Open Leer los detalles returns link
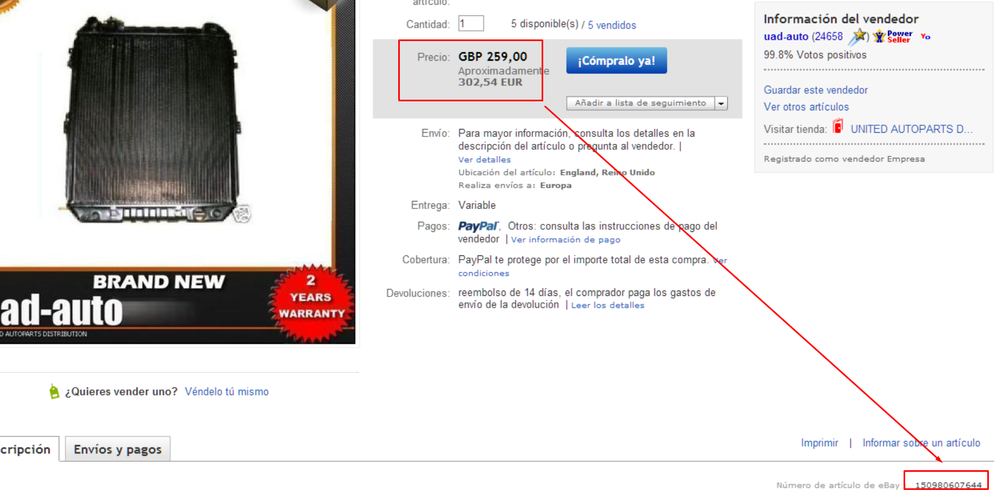Screen dimensions: 999x491 607,306
